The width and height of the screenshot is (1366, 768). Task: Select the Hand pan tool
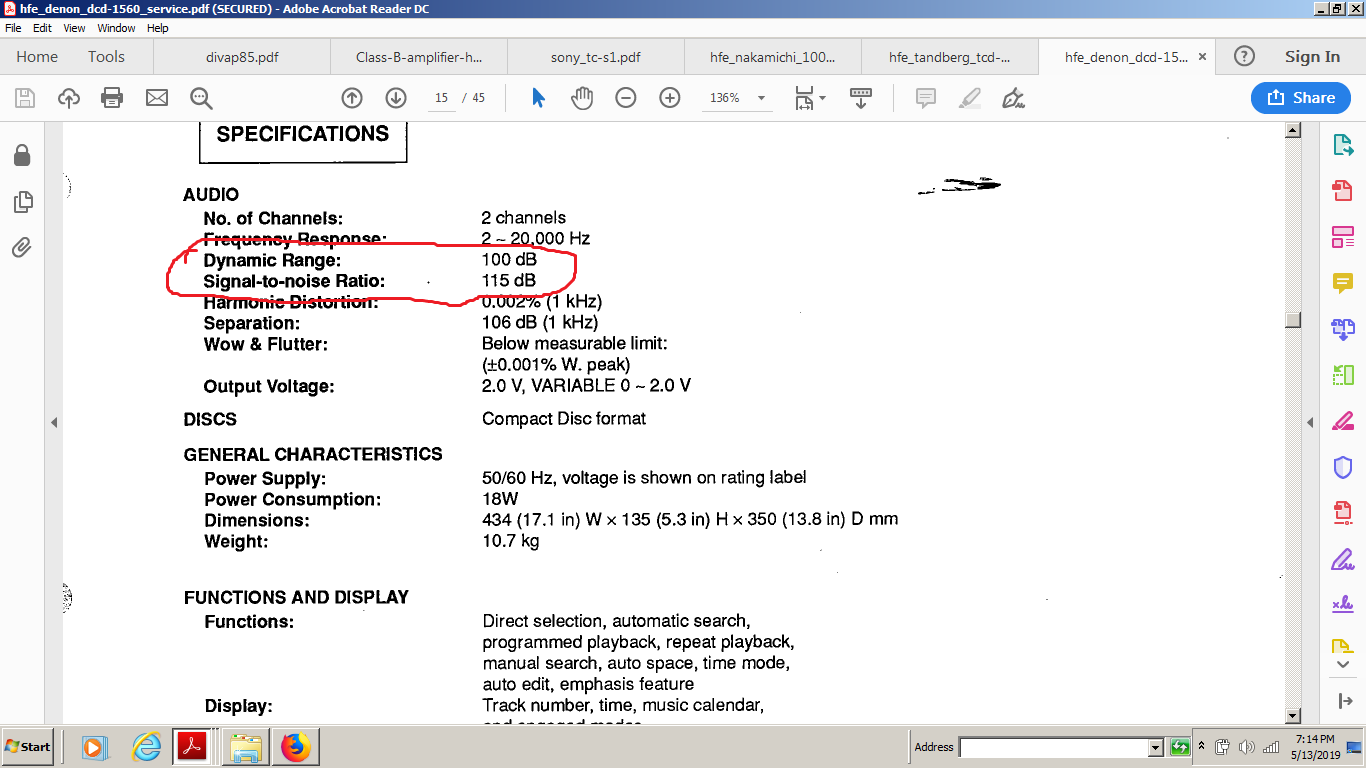point(582,98)
